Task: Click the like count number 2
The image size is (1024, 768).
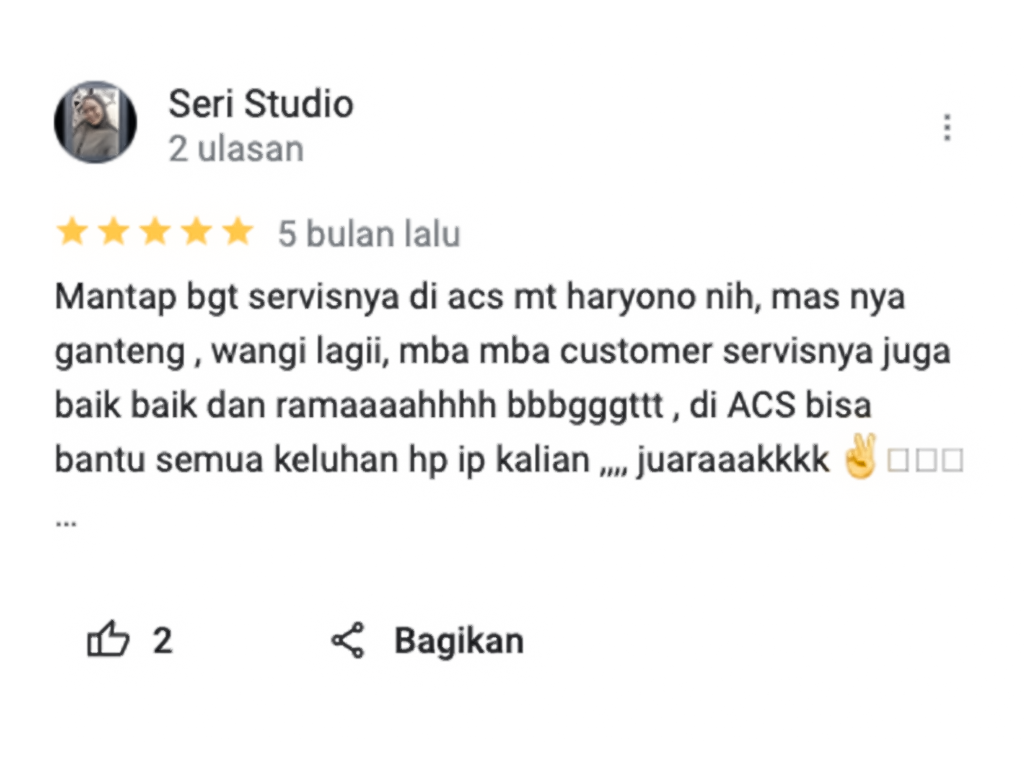Action: click(x=163, y=641)
